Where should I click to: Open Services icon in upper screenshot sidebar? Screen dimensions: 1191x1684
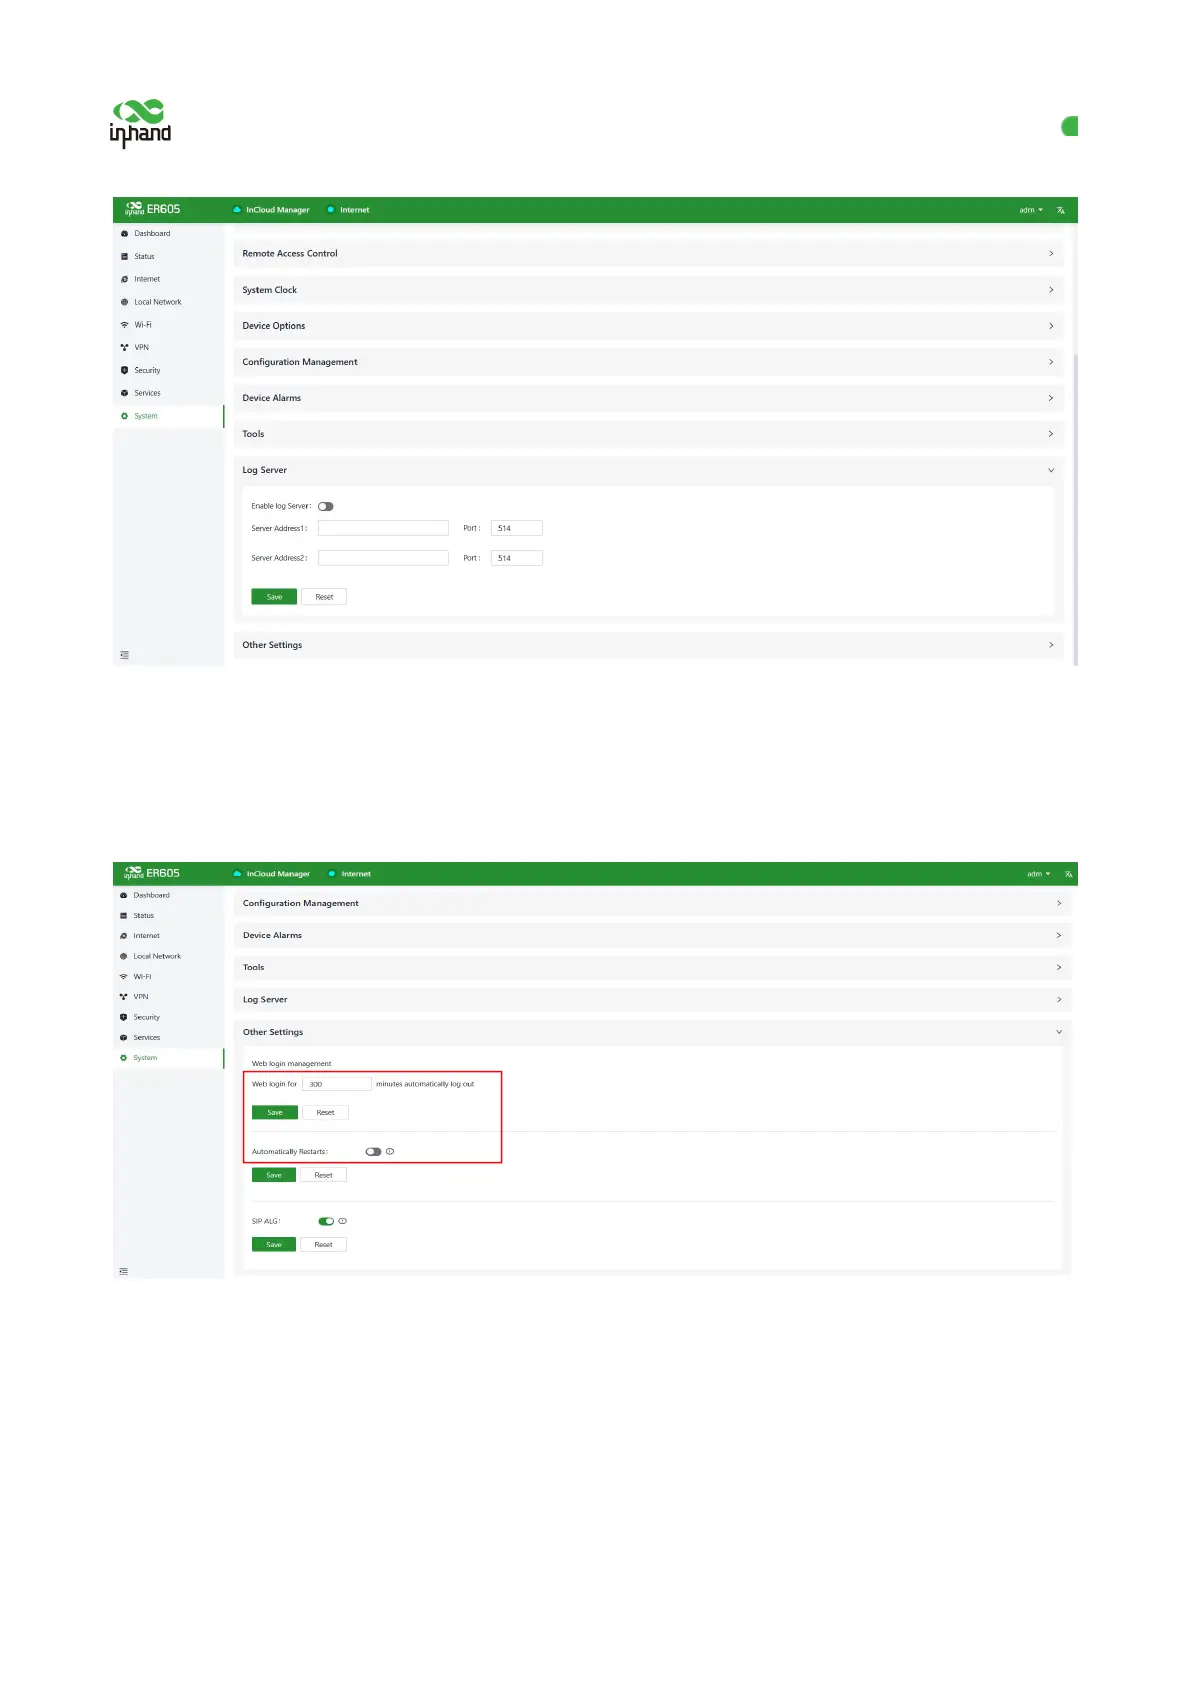[124, 393]
